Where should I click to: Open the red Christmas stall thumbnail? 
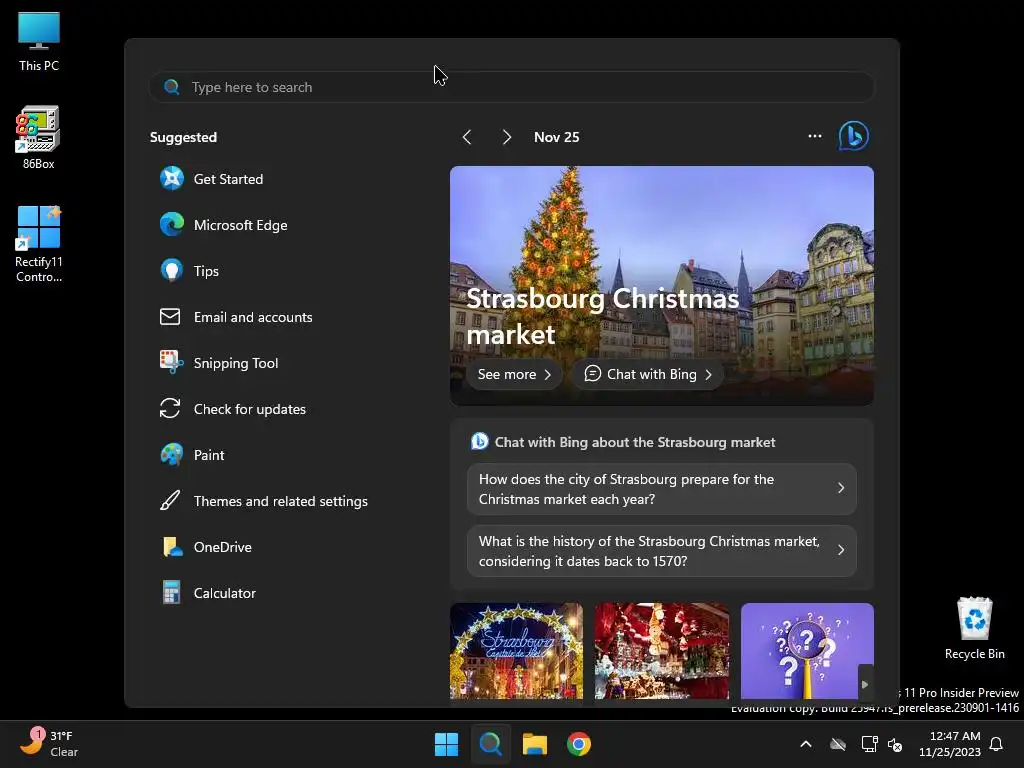pos(662,651)
